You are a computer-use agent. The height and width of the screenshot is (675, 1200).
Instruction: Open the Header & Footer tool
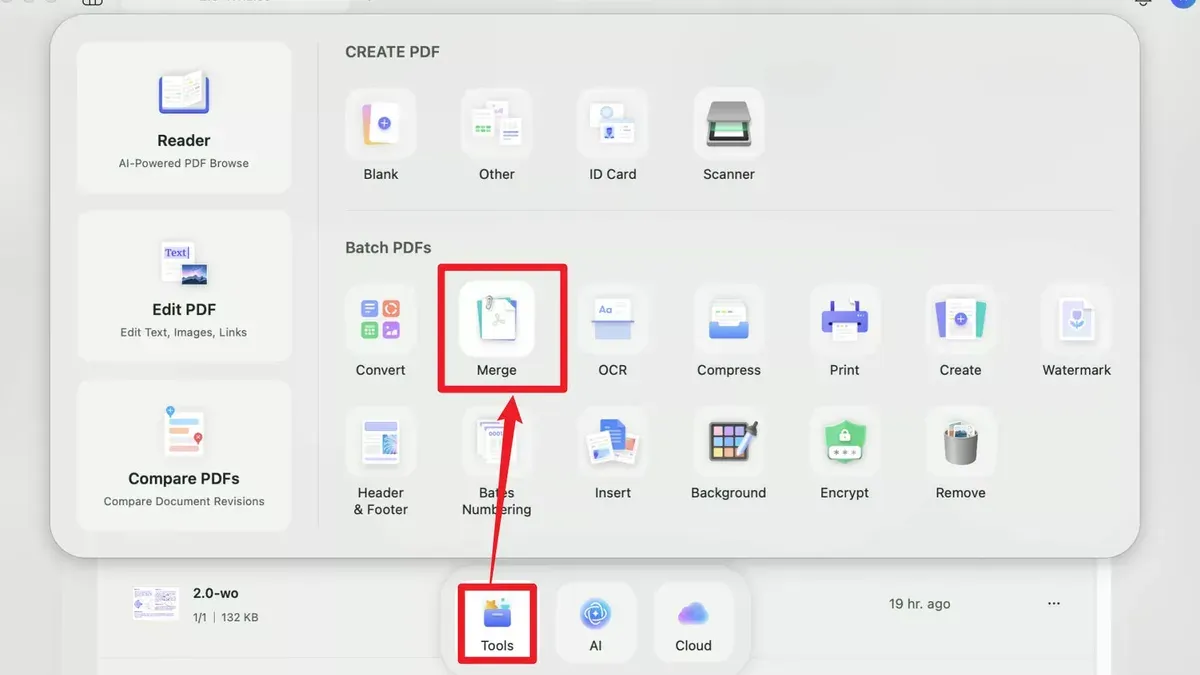point(381,462)
